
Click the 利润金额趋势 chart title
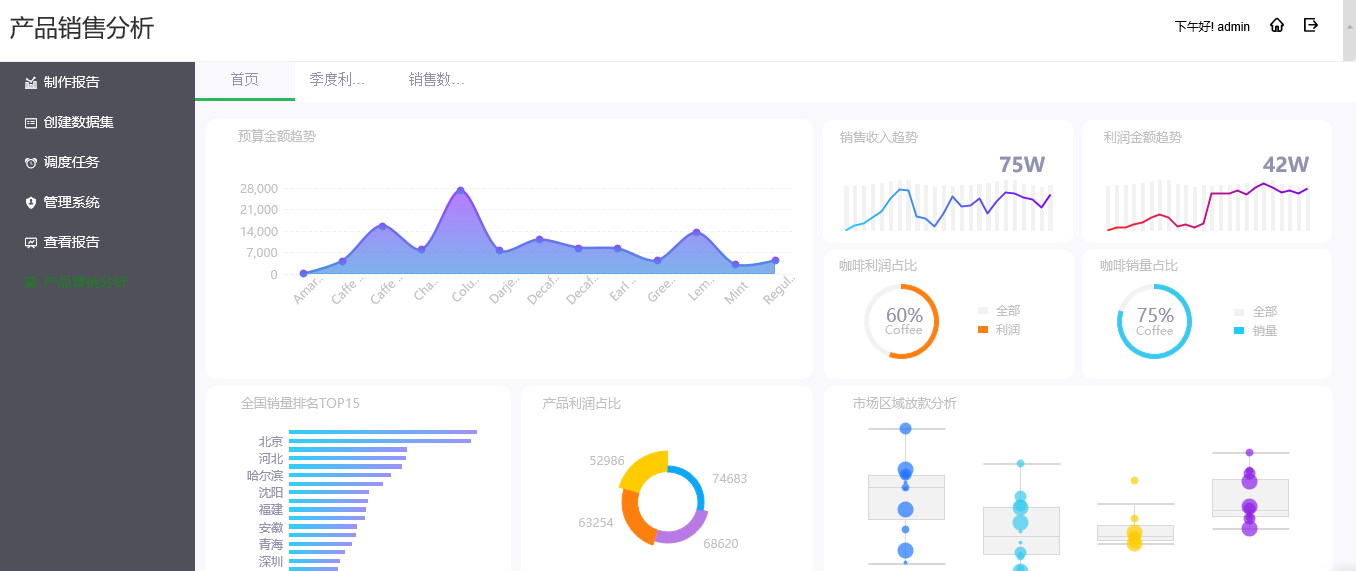click(1142, 137)
